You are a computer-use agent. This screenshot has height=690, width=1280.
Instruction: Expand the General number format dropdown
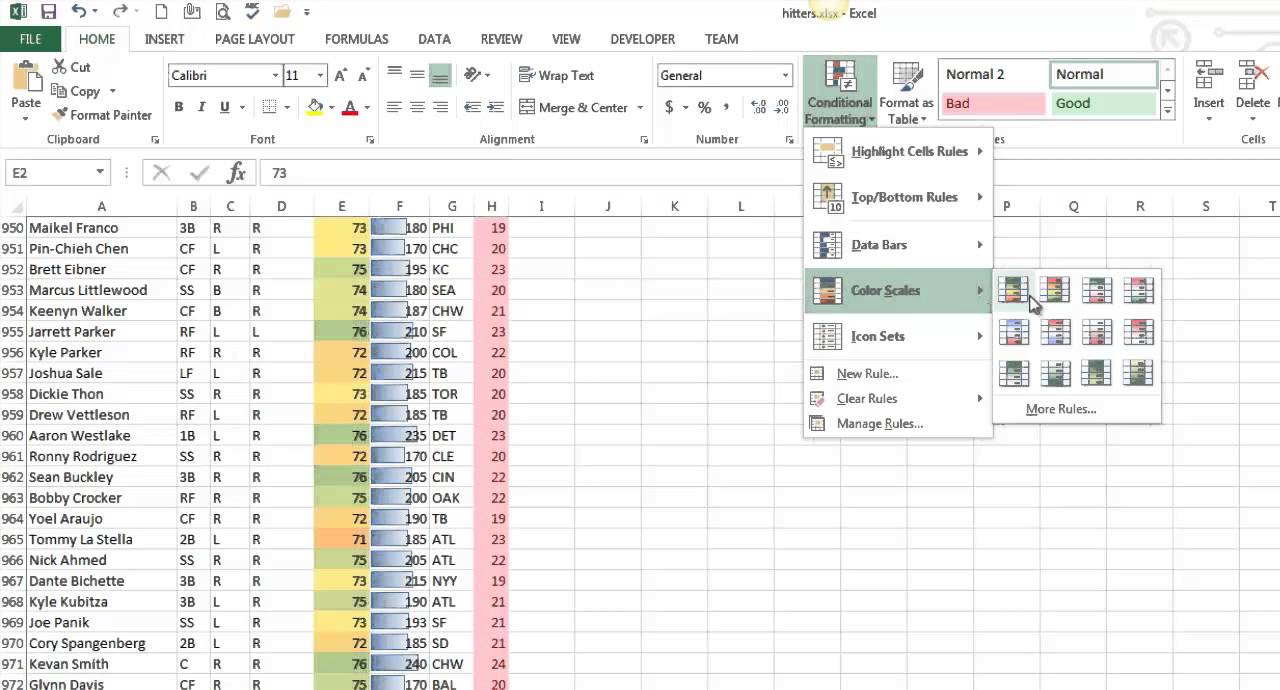coord(785,76)
